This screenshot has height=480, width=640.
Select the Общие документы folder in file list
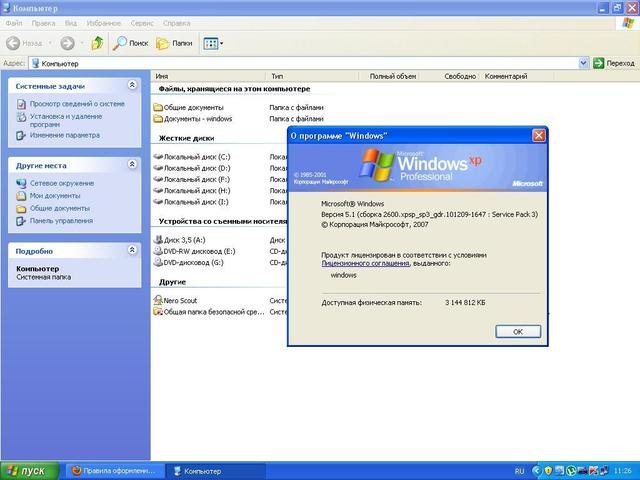(158, 107)
